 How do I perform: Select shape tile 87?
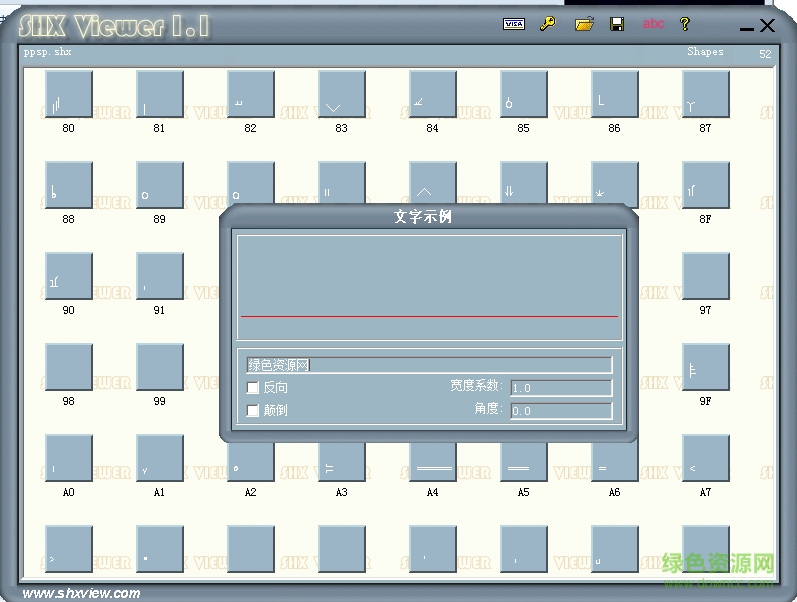pyautogui.click(x=706, y=94)
